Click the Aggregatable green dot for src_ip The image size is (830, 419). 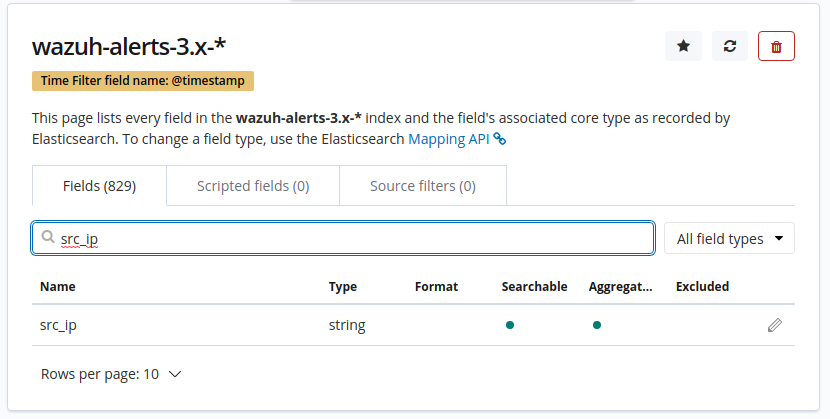point(597,325)
